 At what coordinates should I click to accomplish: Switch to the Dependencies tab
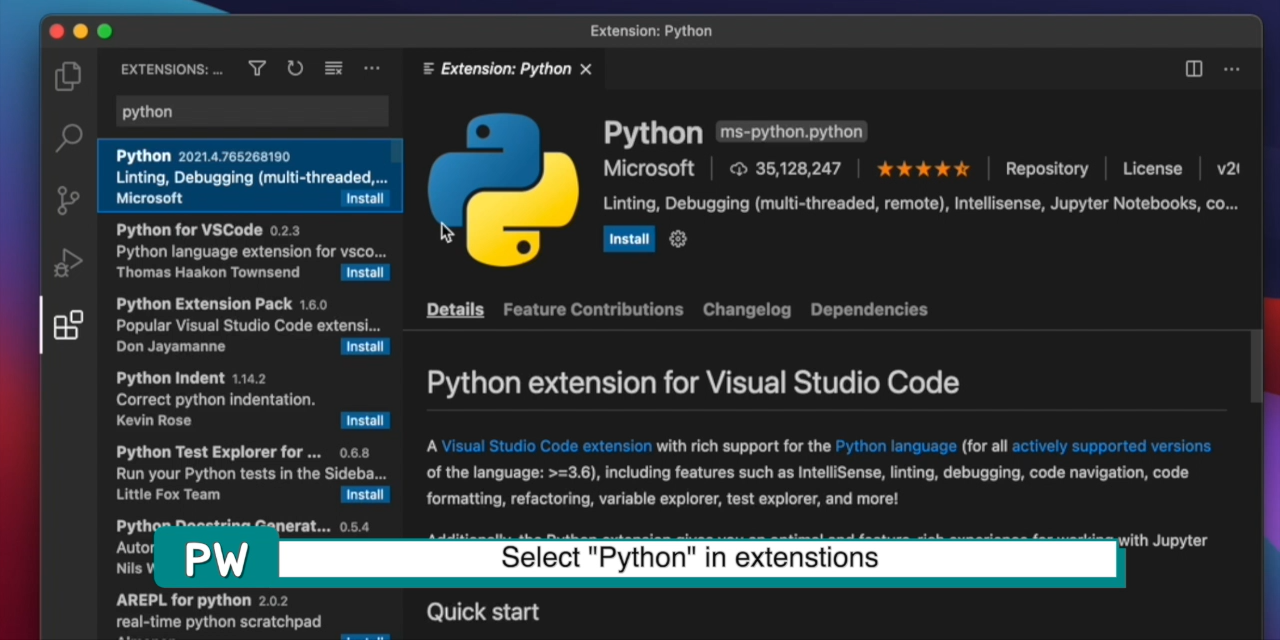tap(869, 310)
